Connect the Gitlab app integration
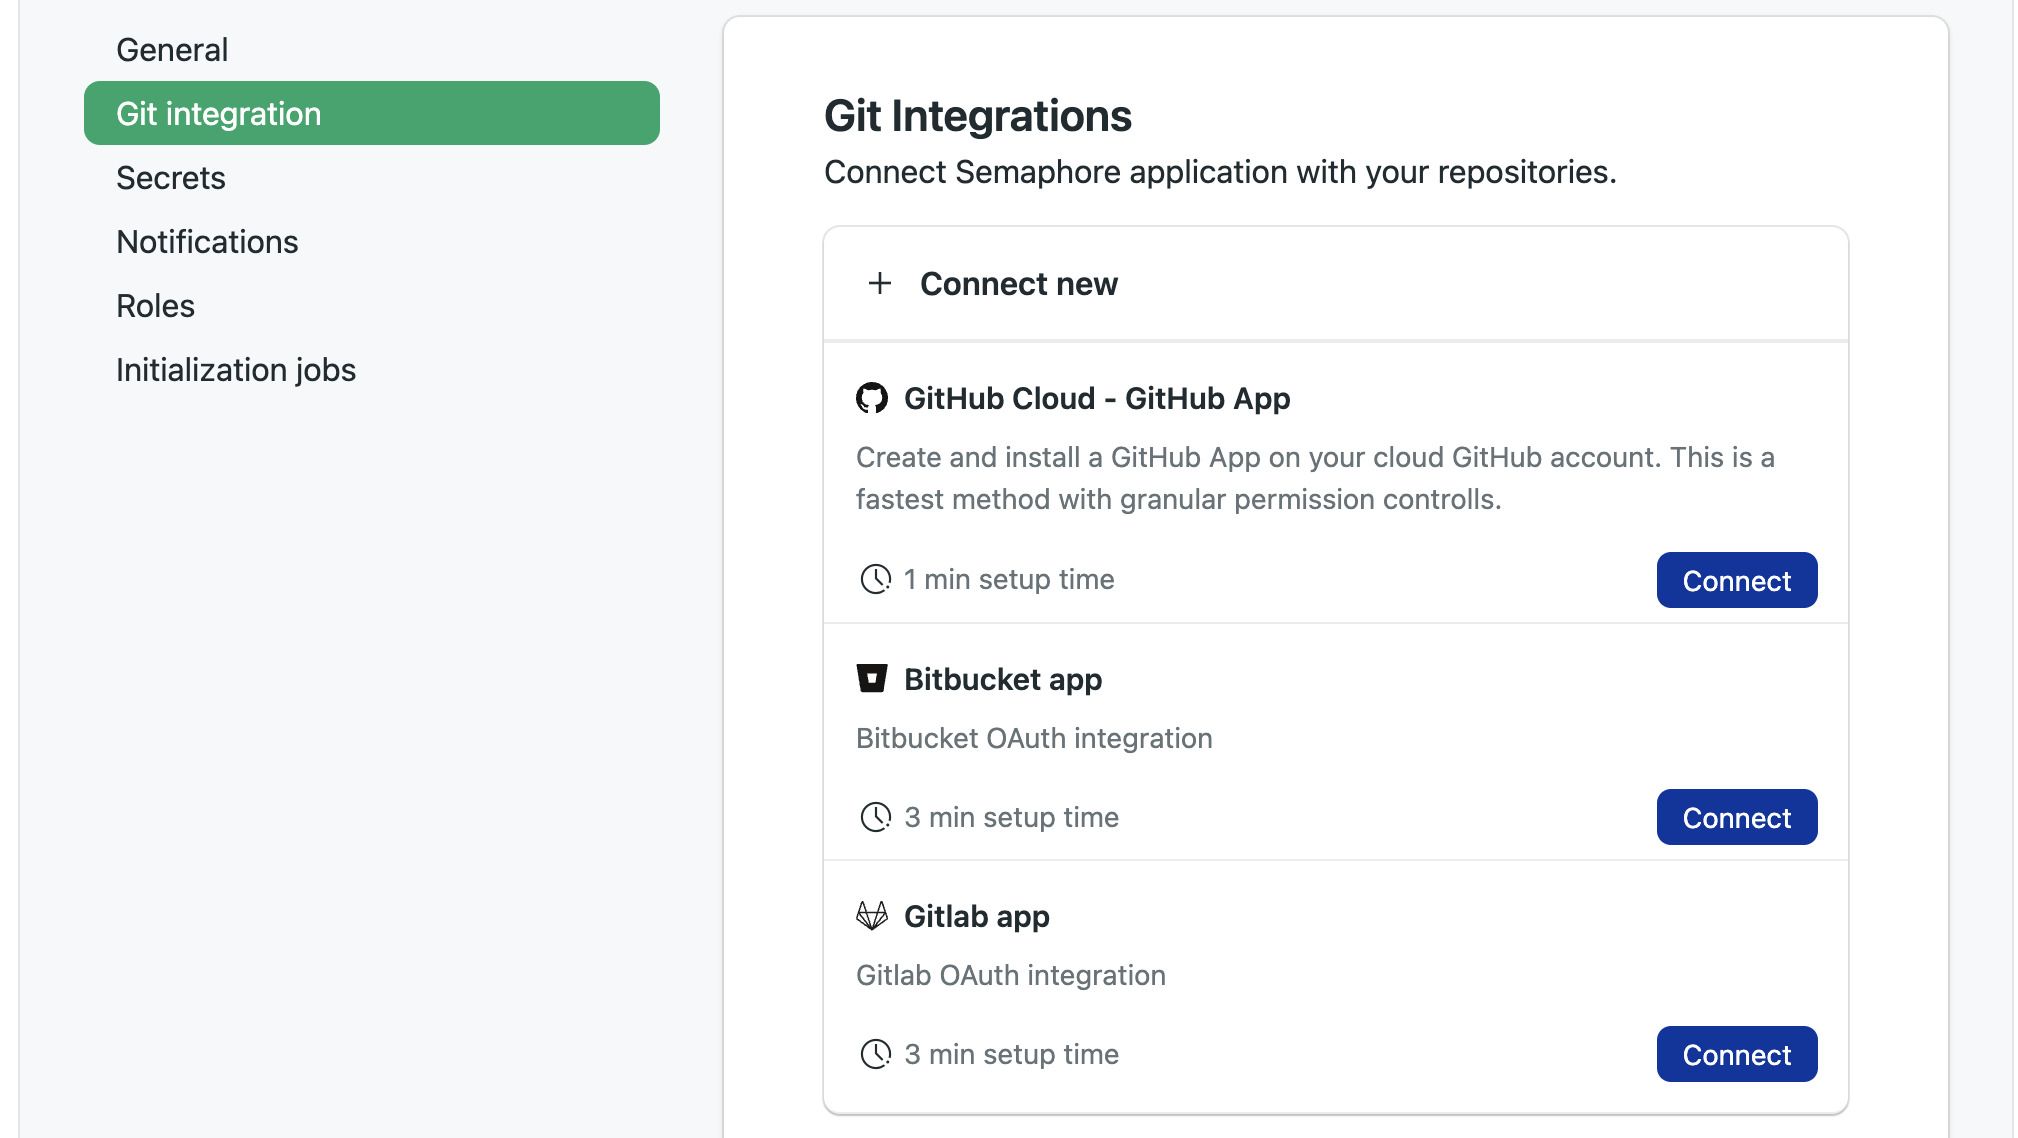 click(1737, 1054)
